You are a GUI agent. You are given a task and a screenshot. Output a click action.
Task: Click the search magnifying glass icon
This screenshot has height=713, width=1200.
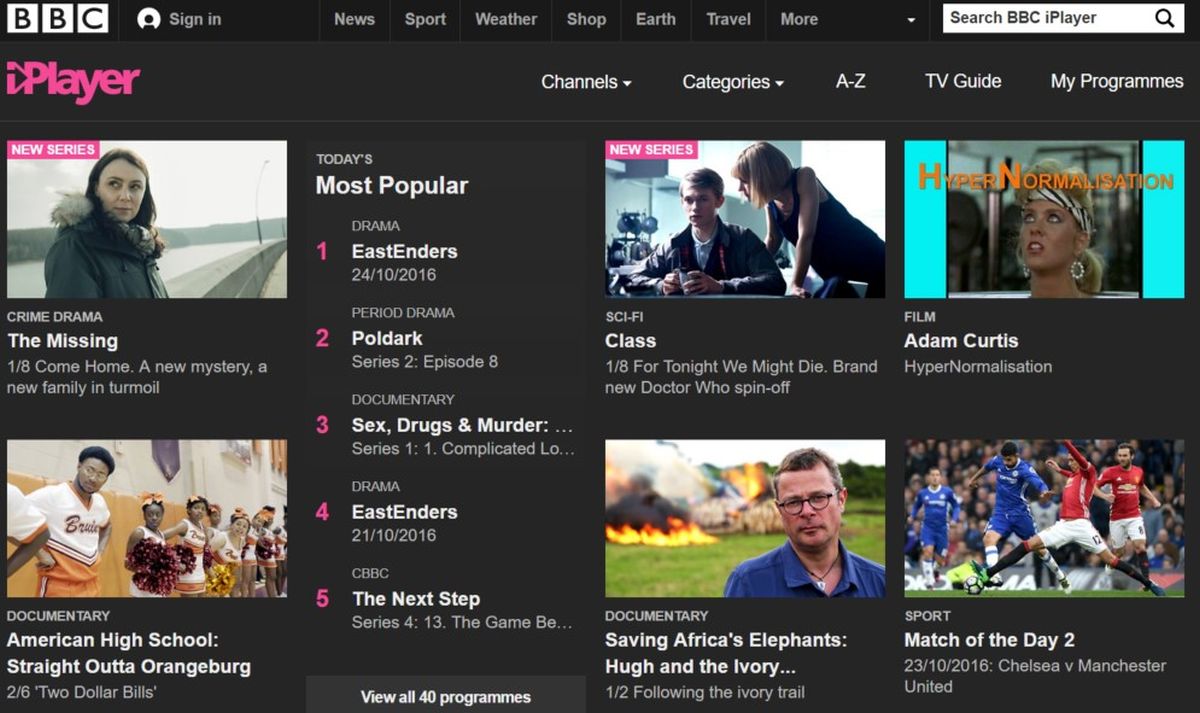pos(1165,18)
